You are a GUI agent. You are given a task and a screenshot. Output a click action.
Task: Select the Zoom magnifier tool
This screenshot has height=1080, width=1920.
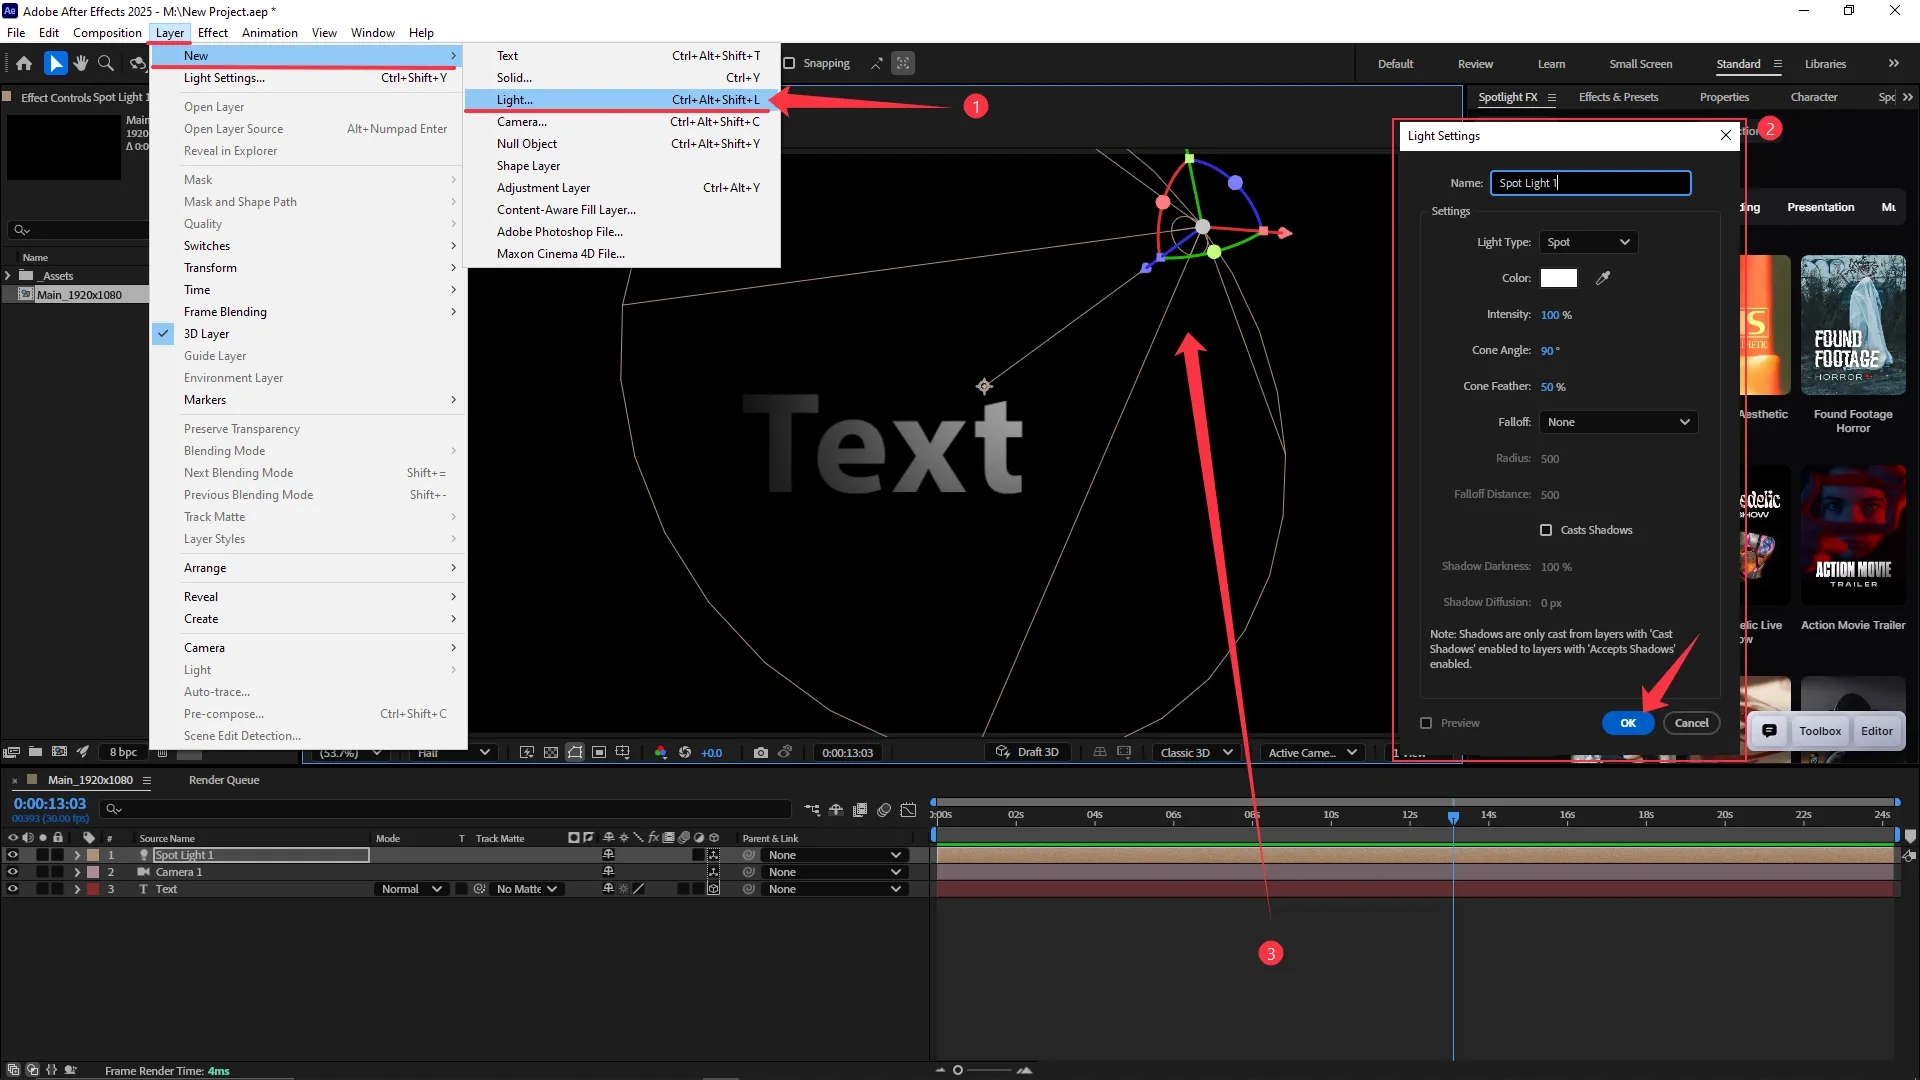tap(106, 63)
